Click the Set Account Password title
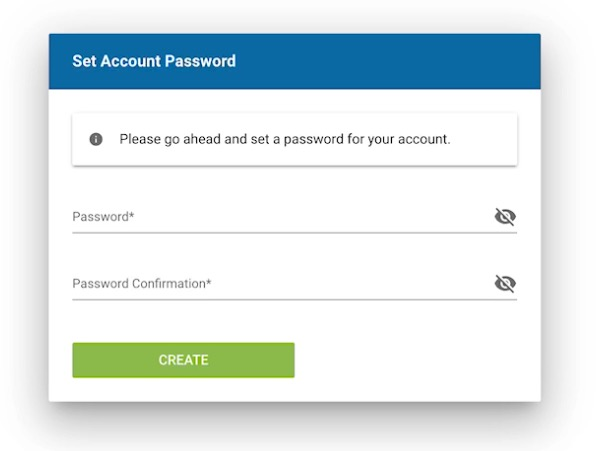601x451 pixels. pyautogui.click(x=154, y=61)
